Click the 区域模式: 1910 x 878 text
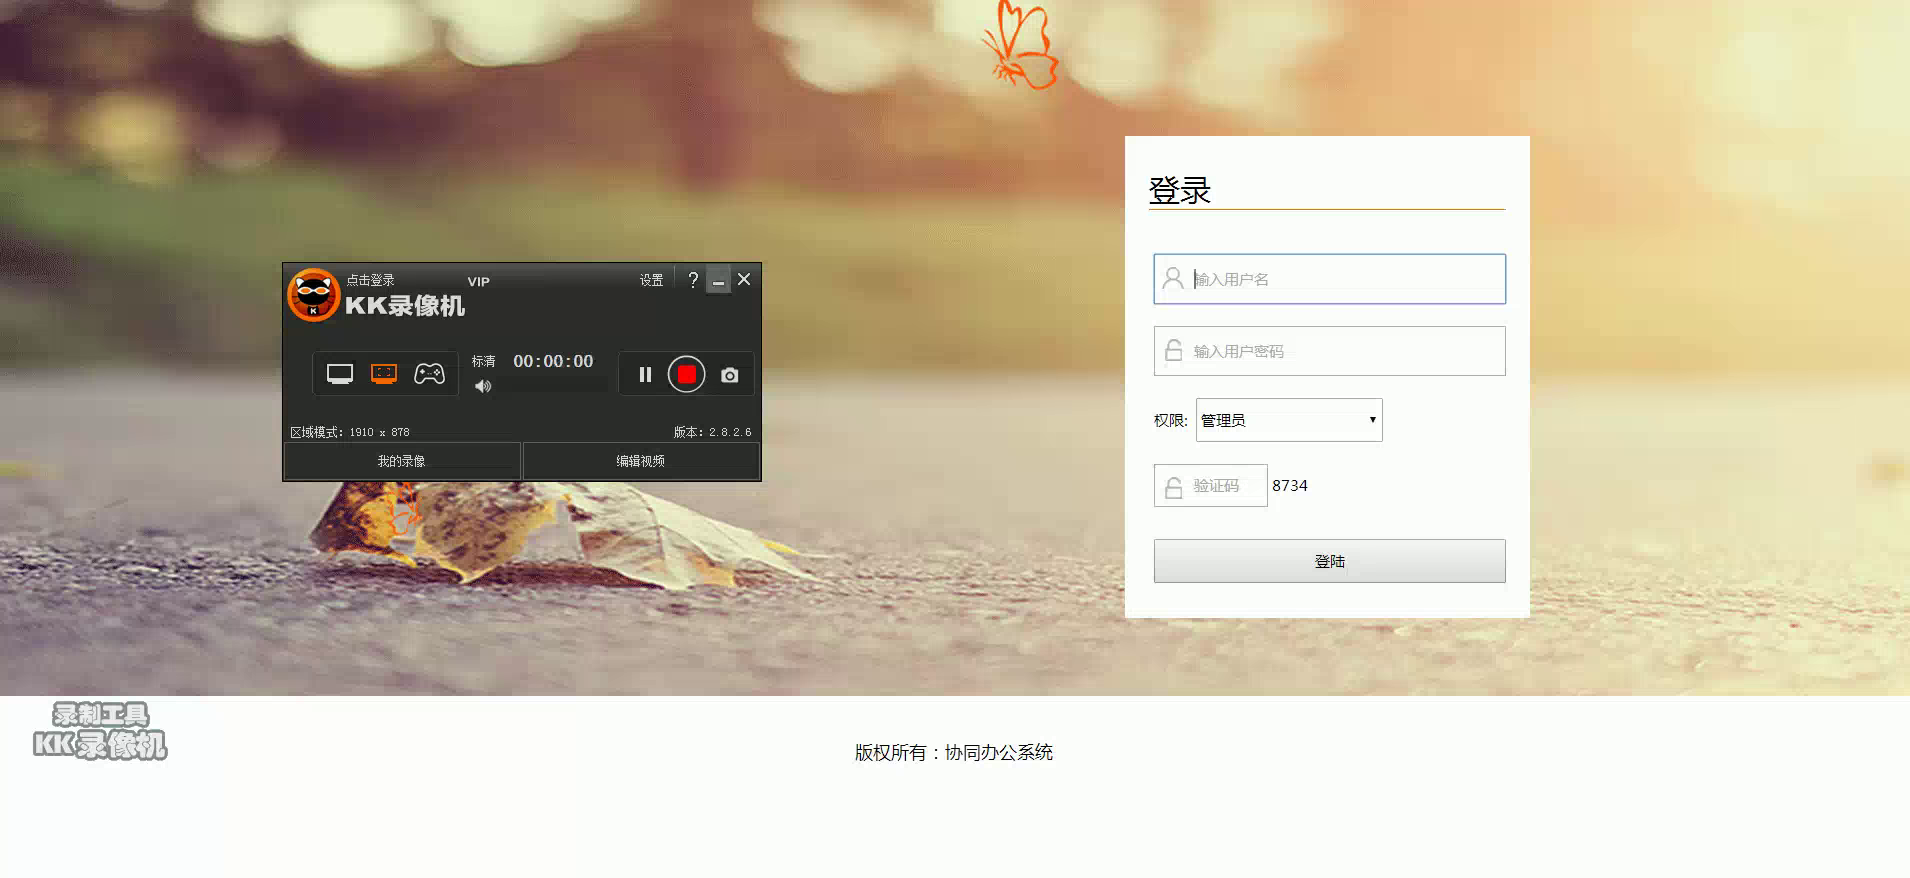Image resolution: width=1910 pixels, height=878 pixels. (350, 432)
